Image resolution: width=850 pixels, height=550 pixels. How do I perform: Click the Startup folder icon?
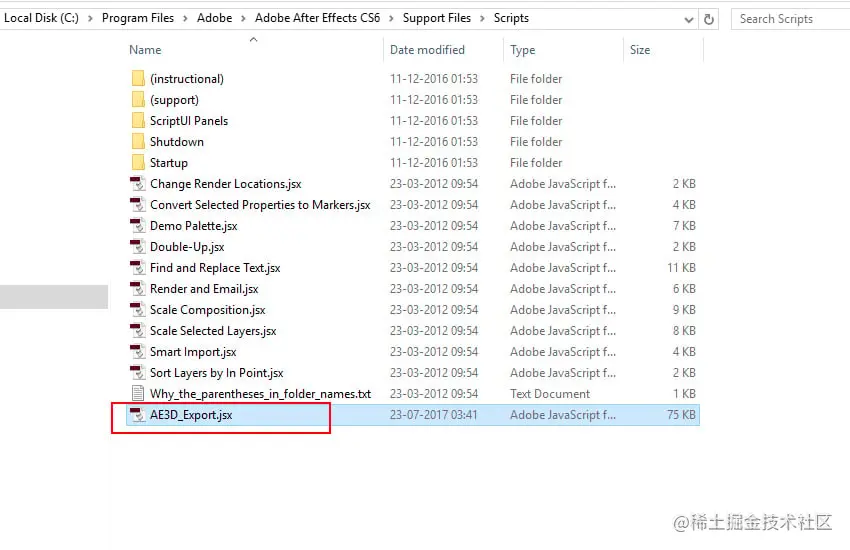coord(138,163)
